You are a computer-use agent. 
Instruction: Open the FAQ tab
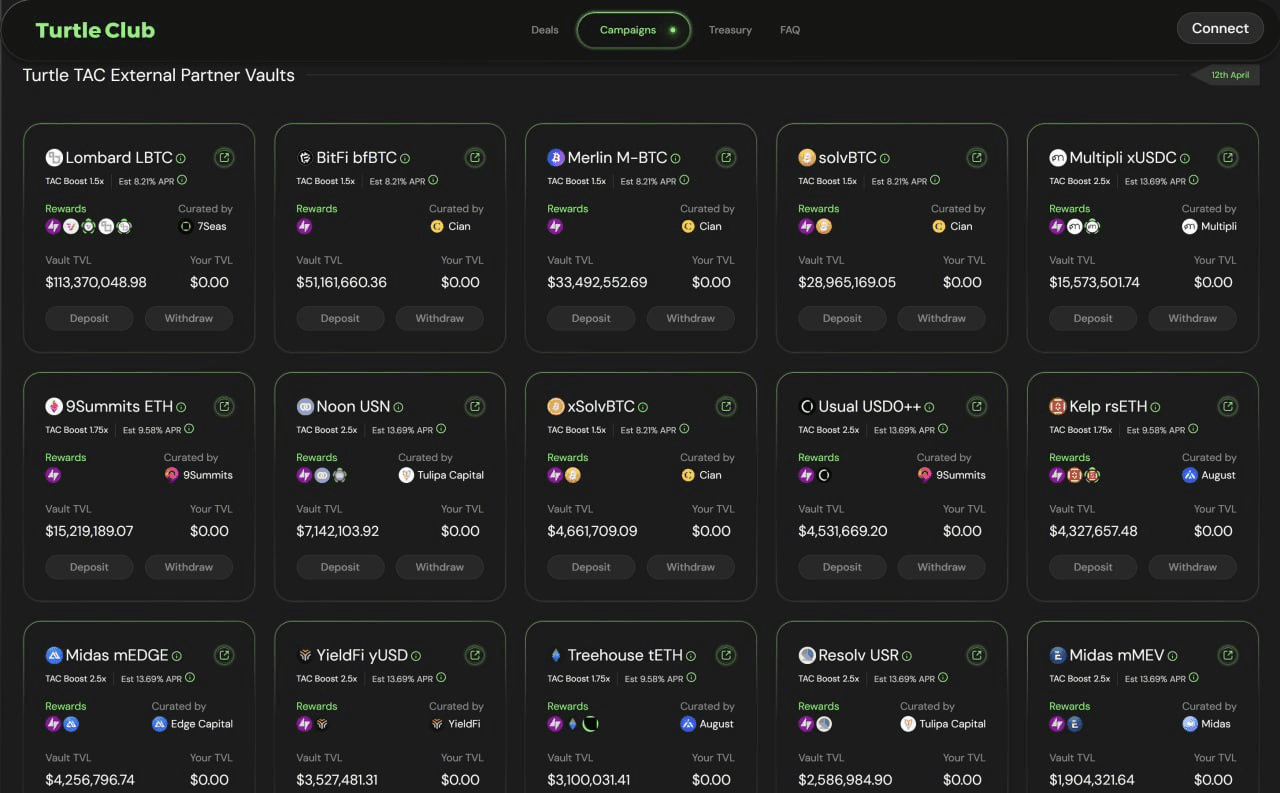click(790, 30)
